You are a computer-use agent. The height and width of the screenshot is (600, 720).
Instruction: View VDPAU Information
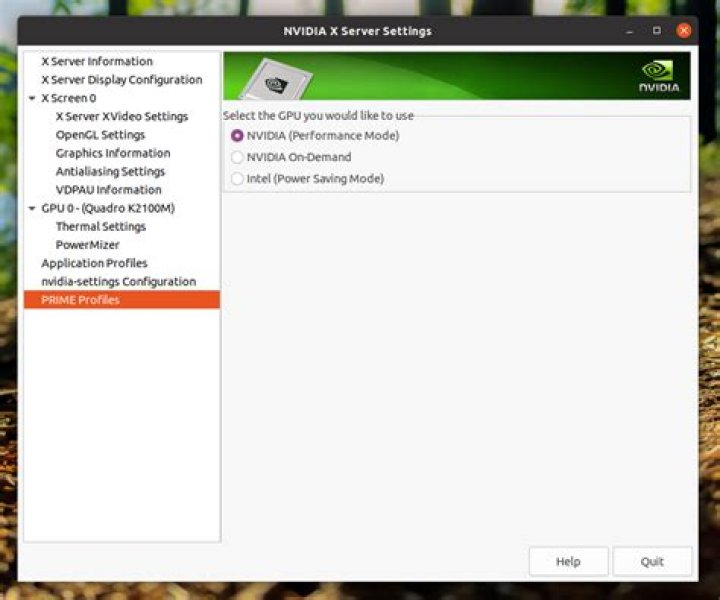108,190
